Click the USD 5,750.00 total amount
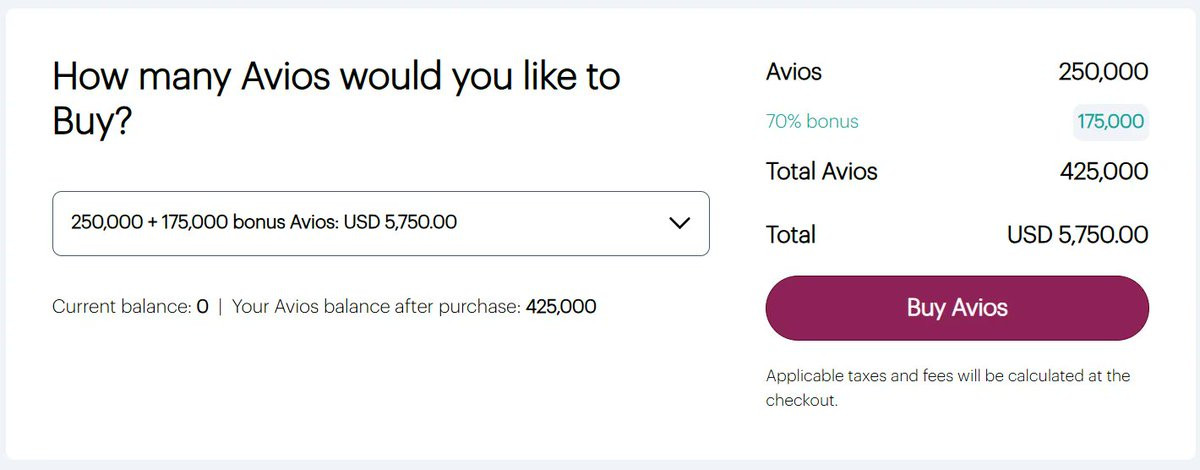The height and width of the screenshot is (470, 1200). tap(1077, 235)
